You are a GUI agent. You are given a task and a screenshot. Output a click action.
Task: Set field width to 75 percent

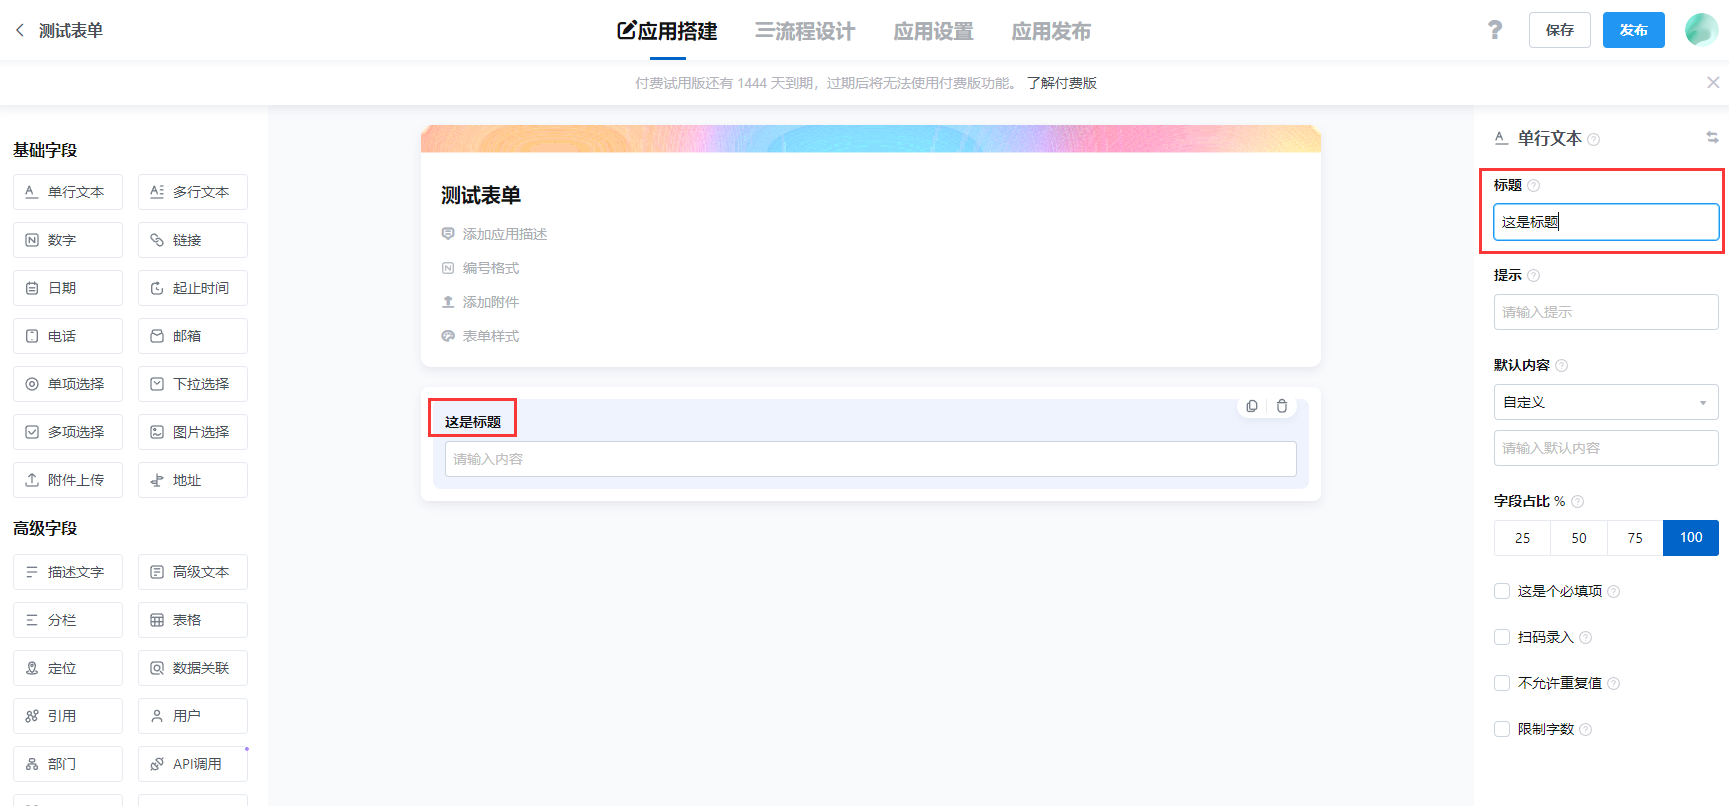(1635, 538)
